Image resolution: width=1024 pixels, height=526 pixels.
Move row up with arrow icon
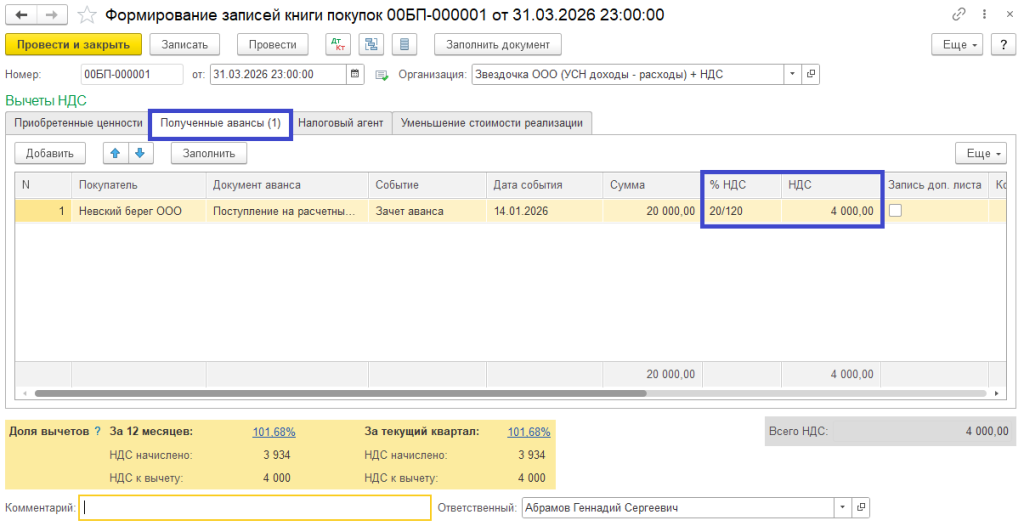(115, 153)
